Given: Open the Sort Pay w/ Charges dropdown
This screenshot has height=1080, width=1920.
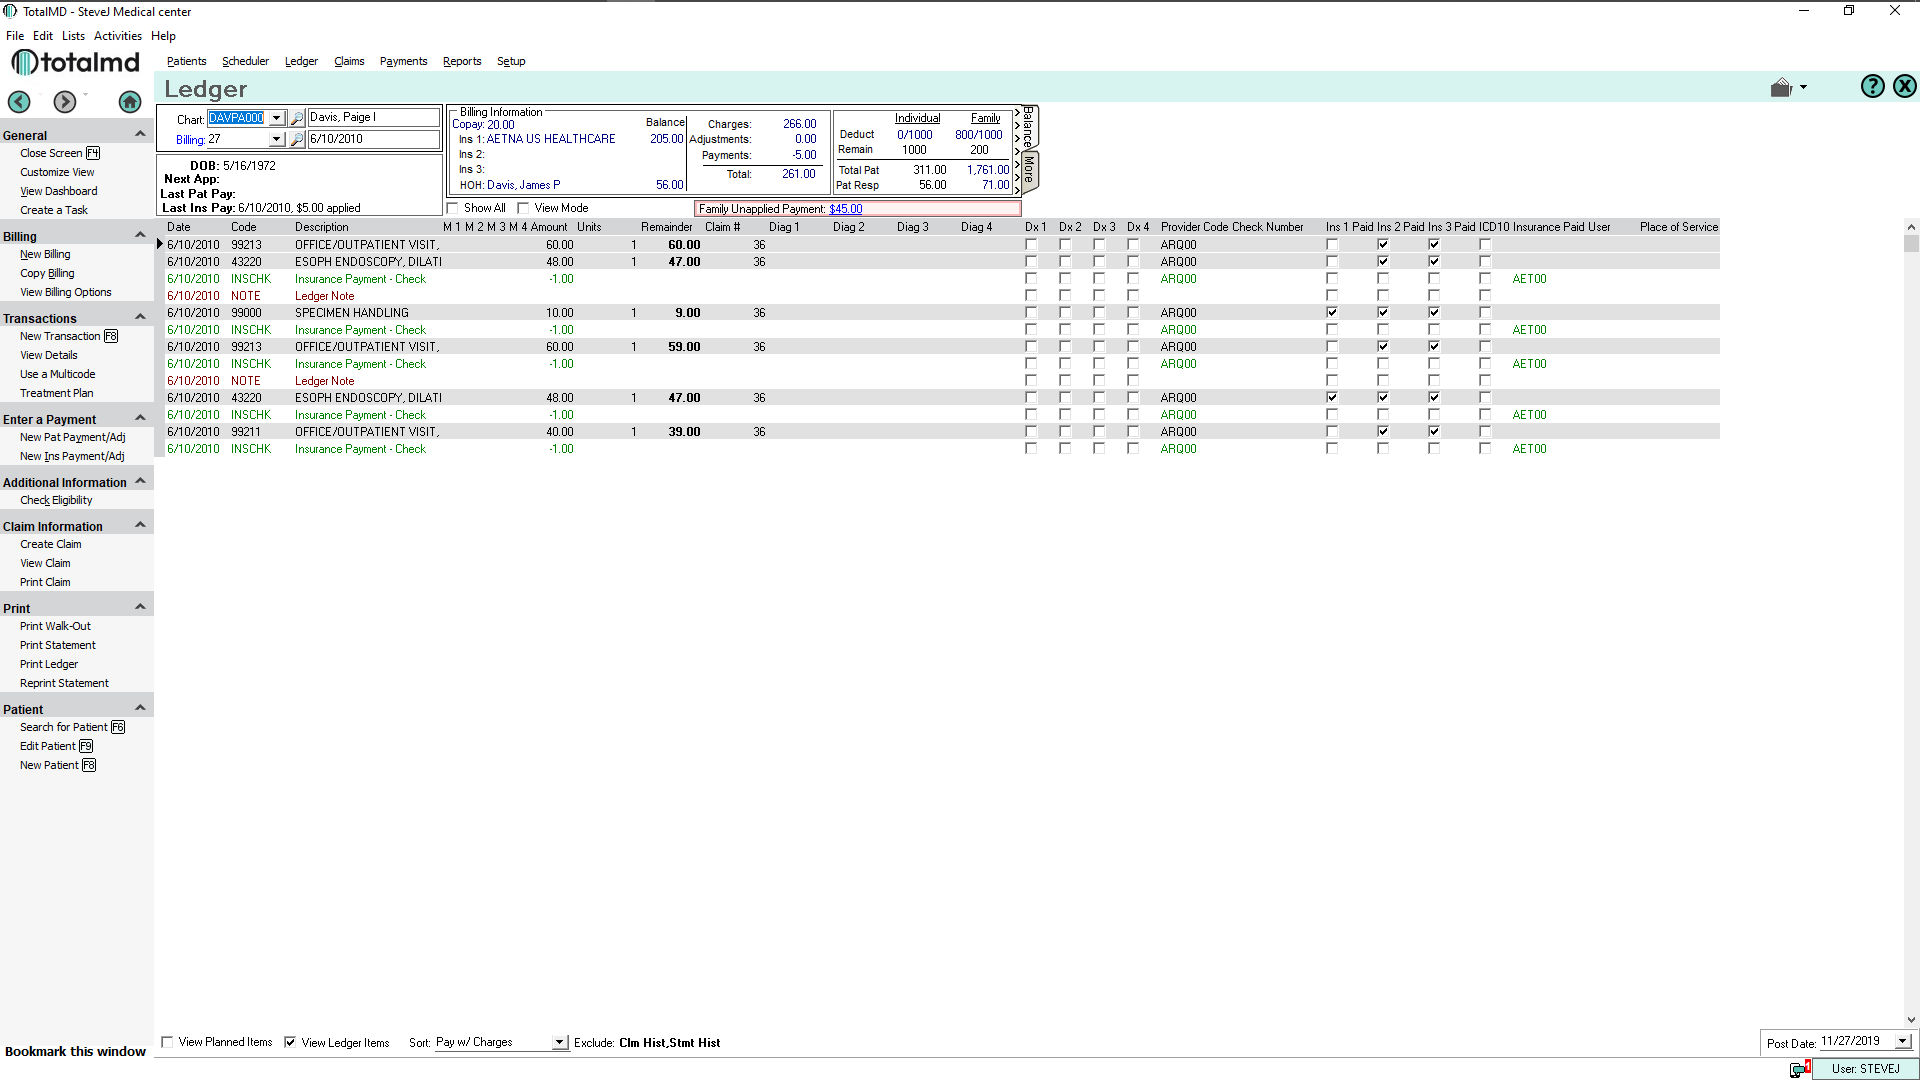Looking at the screenshot, I should pyautogui.click(x=560, y=1042).
